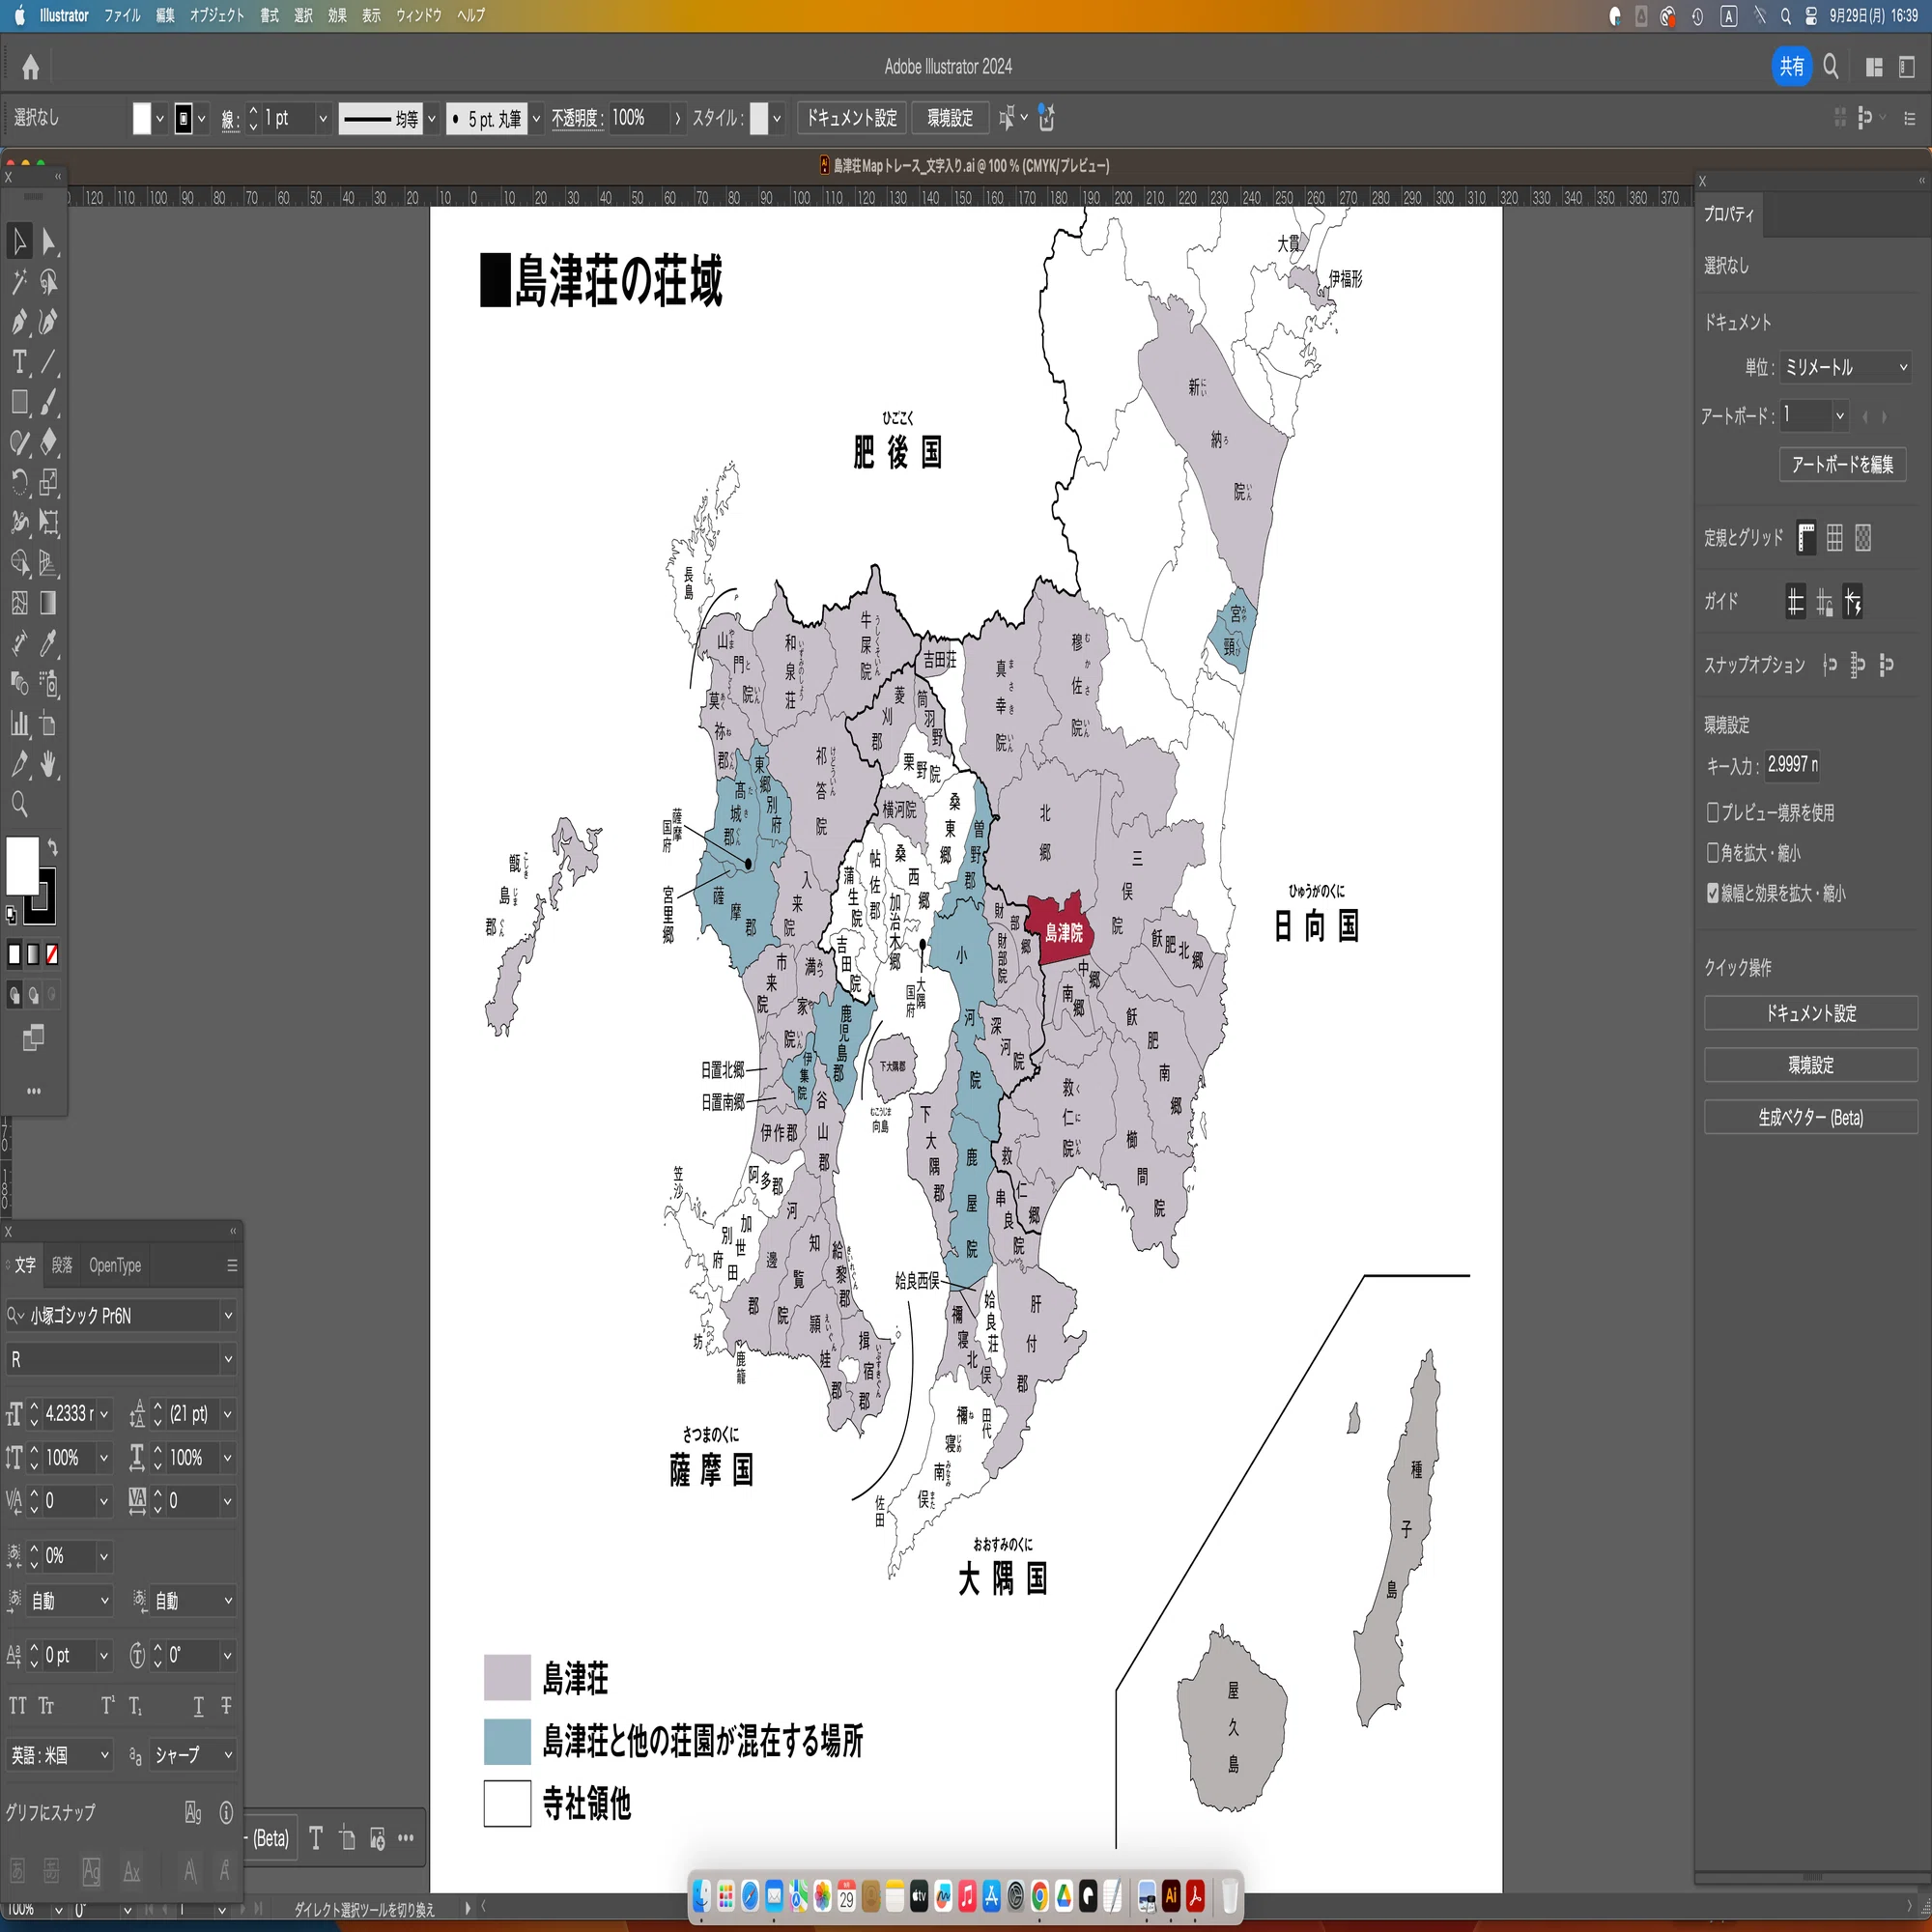
Task: Enable 角を拡大・縮小 checkbox
Action: click(x=1713, y=852)
